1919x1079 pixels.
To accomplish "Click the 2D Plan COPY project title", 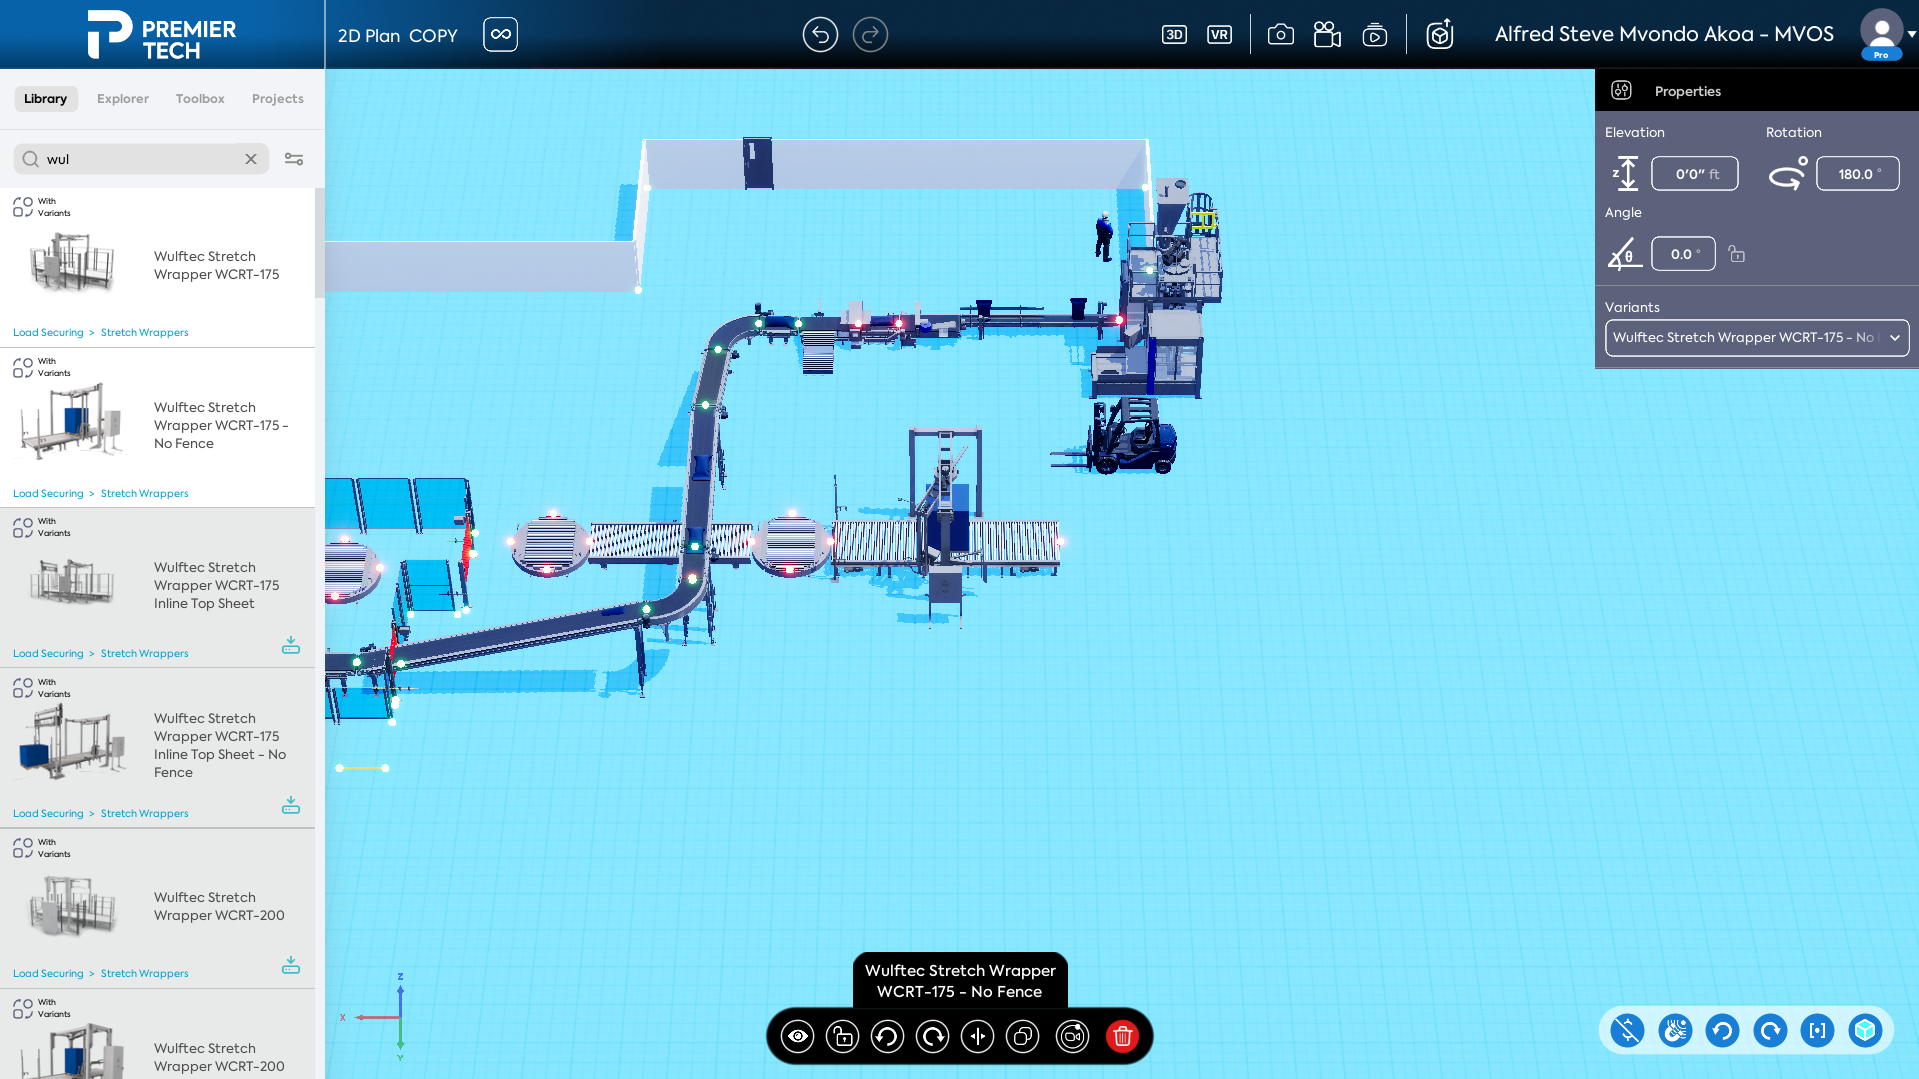I will (x=397, y=35).
